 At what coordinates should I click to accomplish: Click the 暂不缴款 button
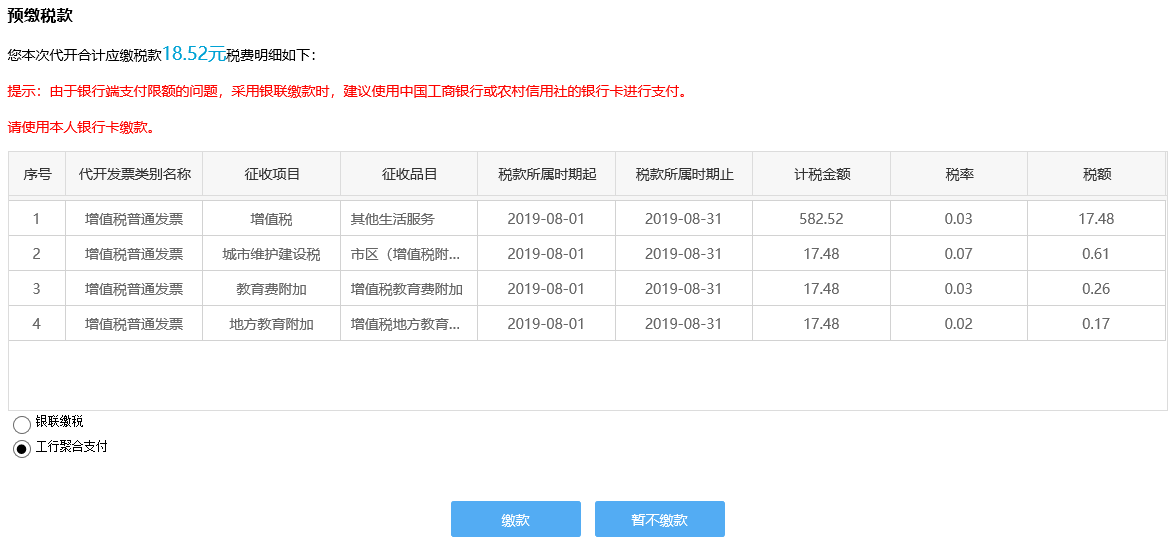[x=659, y=519]
